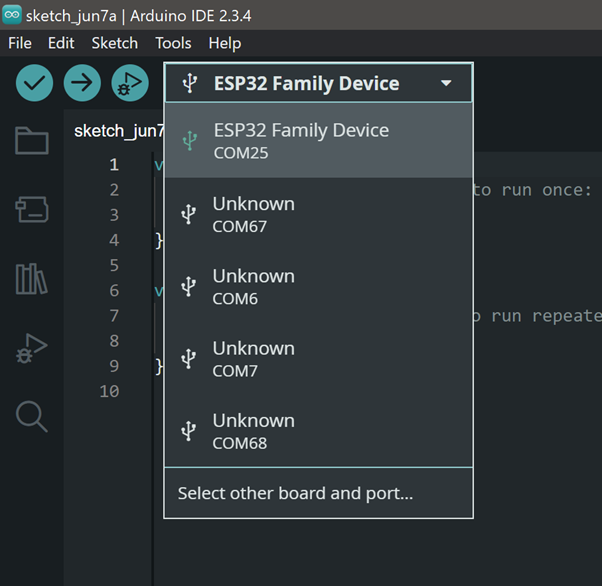Select Unknown board on COM7
Image resolution: width=602 pixels, height=586 pixels.
pos(319,359)
